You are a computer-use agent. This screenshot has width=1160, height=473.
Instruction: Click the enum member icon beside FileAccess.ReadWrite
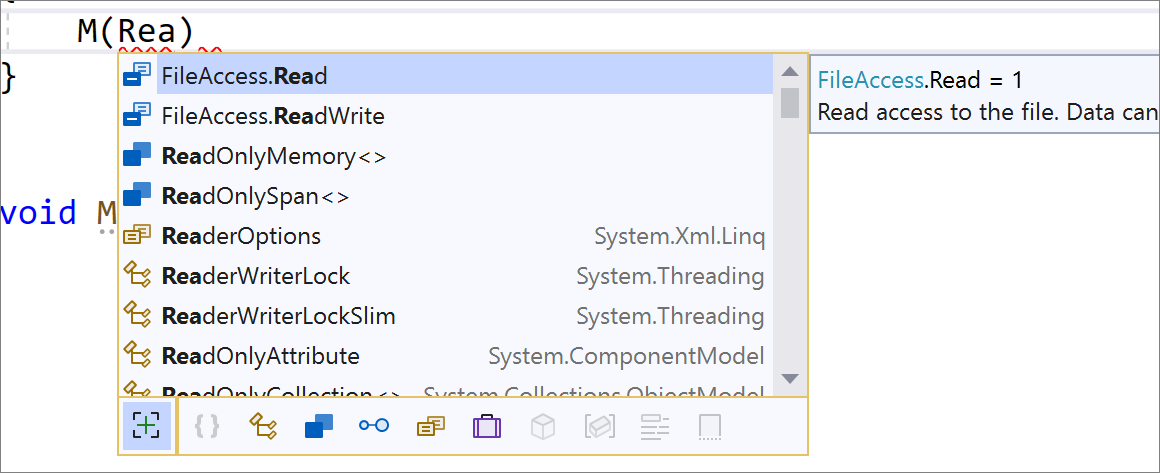(137, 115)
